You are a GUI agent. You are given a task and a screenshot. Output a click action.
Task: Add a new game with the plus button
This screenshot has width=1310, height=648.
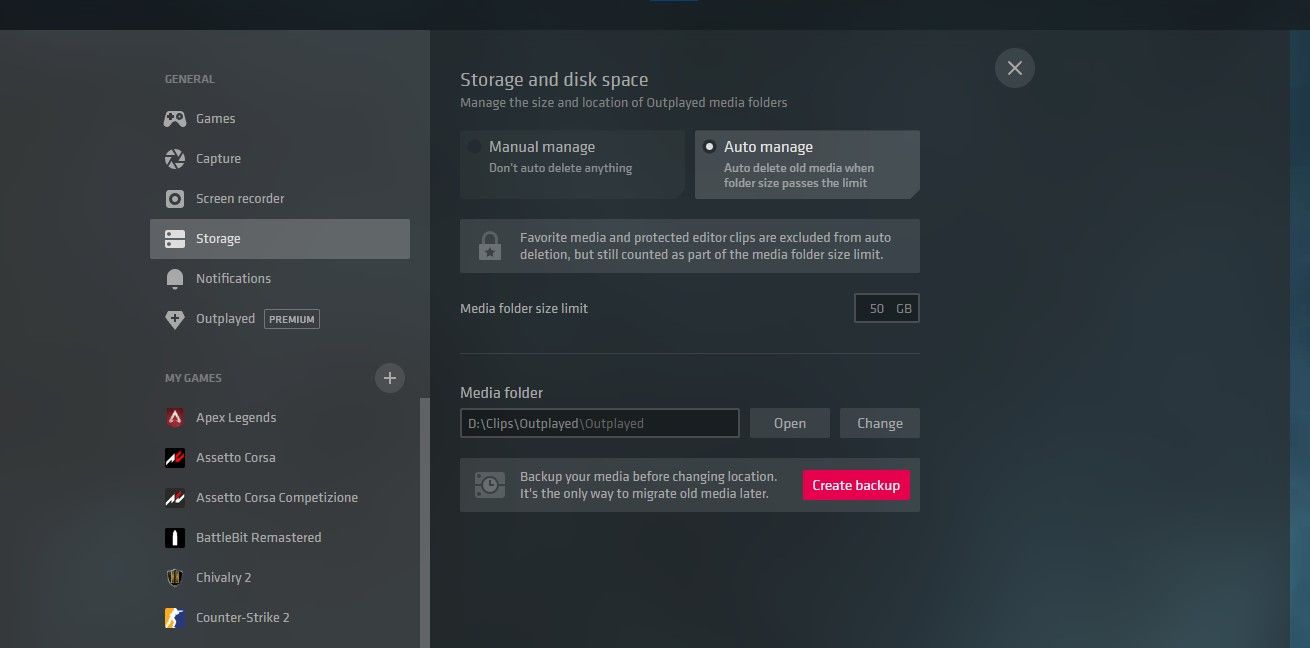click(390, 378)
